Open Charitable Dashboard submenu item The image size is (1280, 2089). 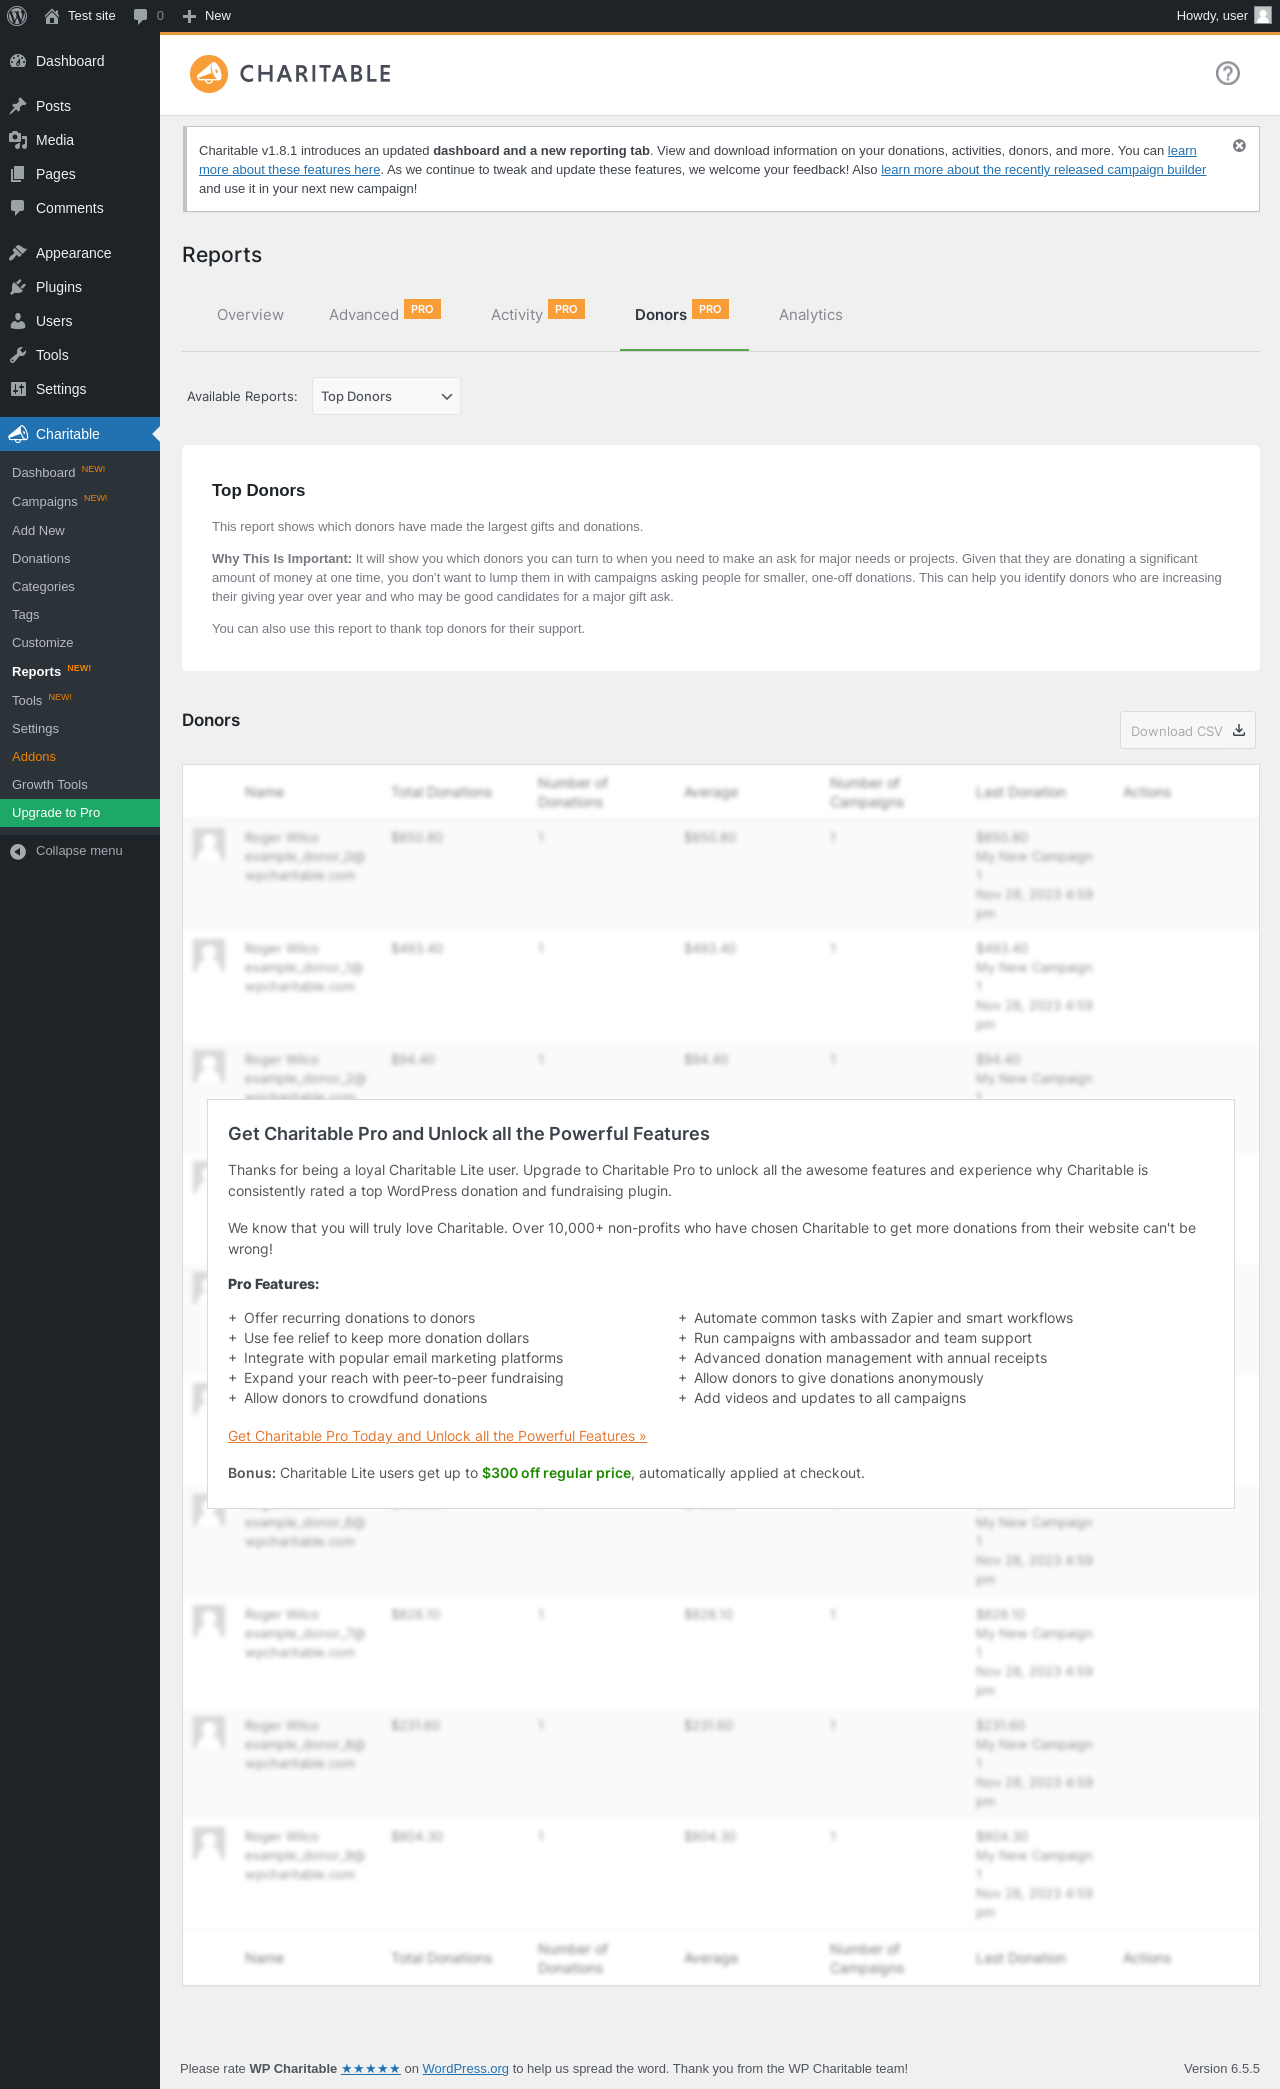coord(80,472)
